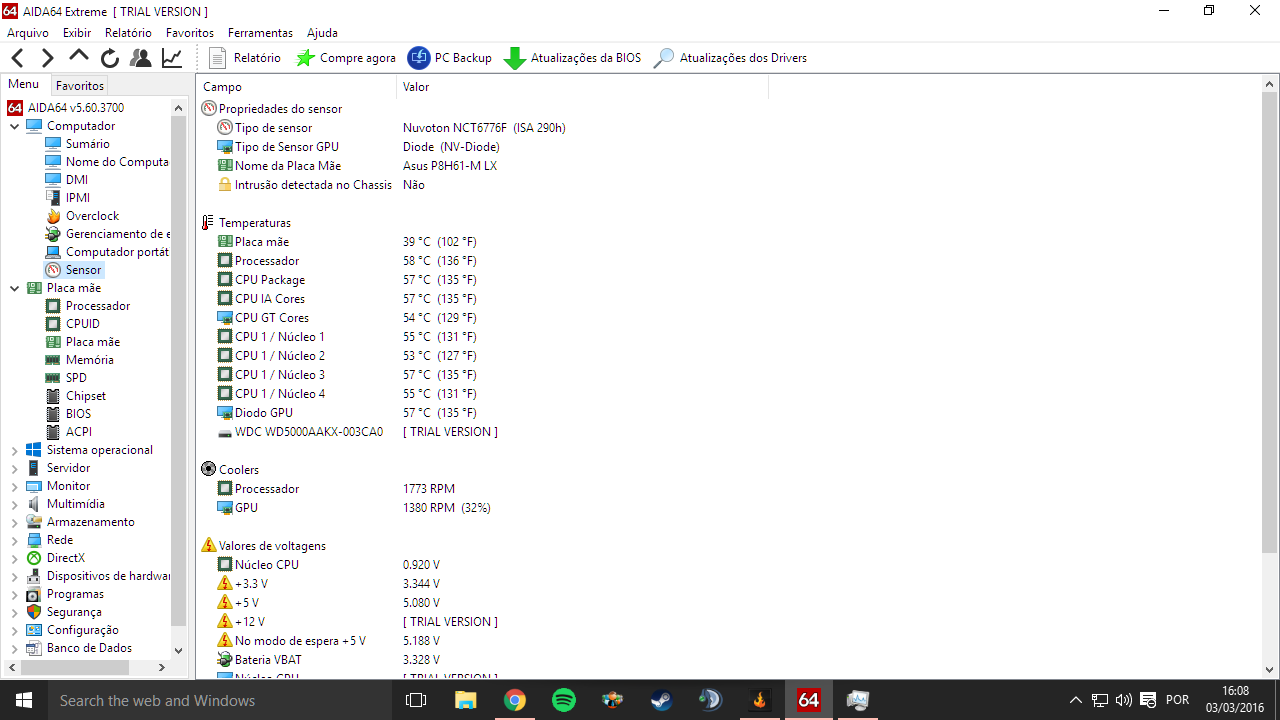
Task: Expand the Servidor node
Action: (x=14, y=468)
